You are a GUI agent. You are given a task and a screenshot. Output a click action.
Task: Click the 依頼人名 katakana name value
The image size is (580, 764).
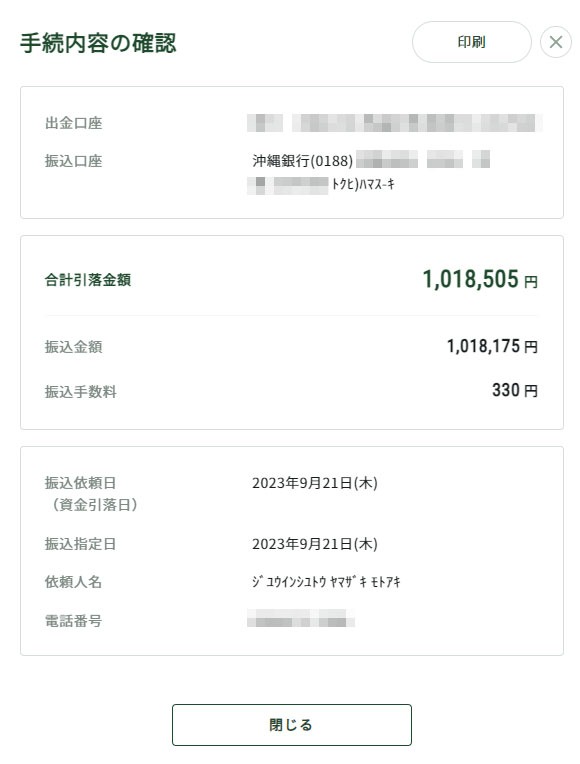click(x=326, y=582)
